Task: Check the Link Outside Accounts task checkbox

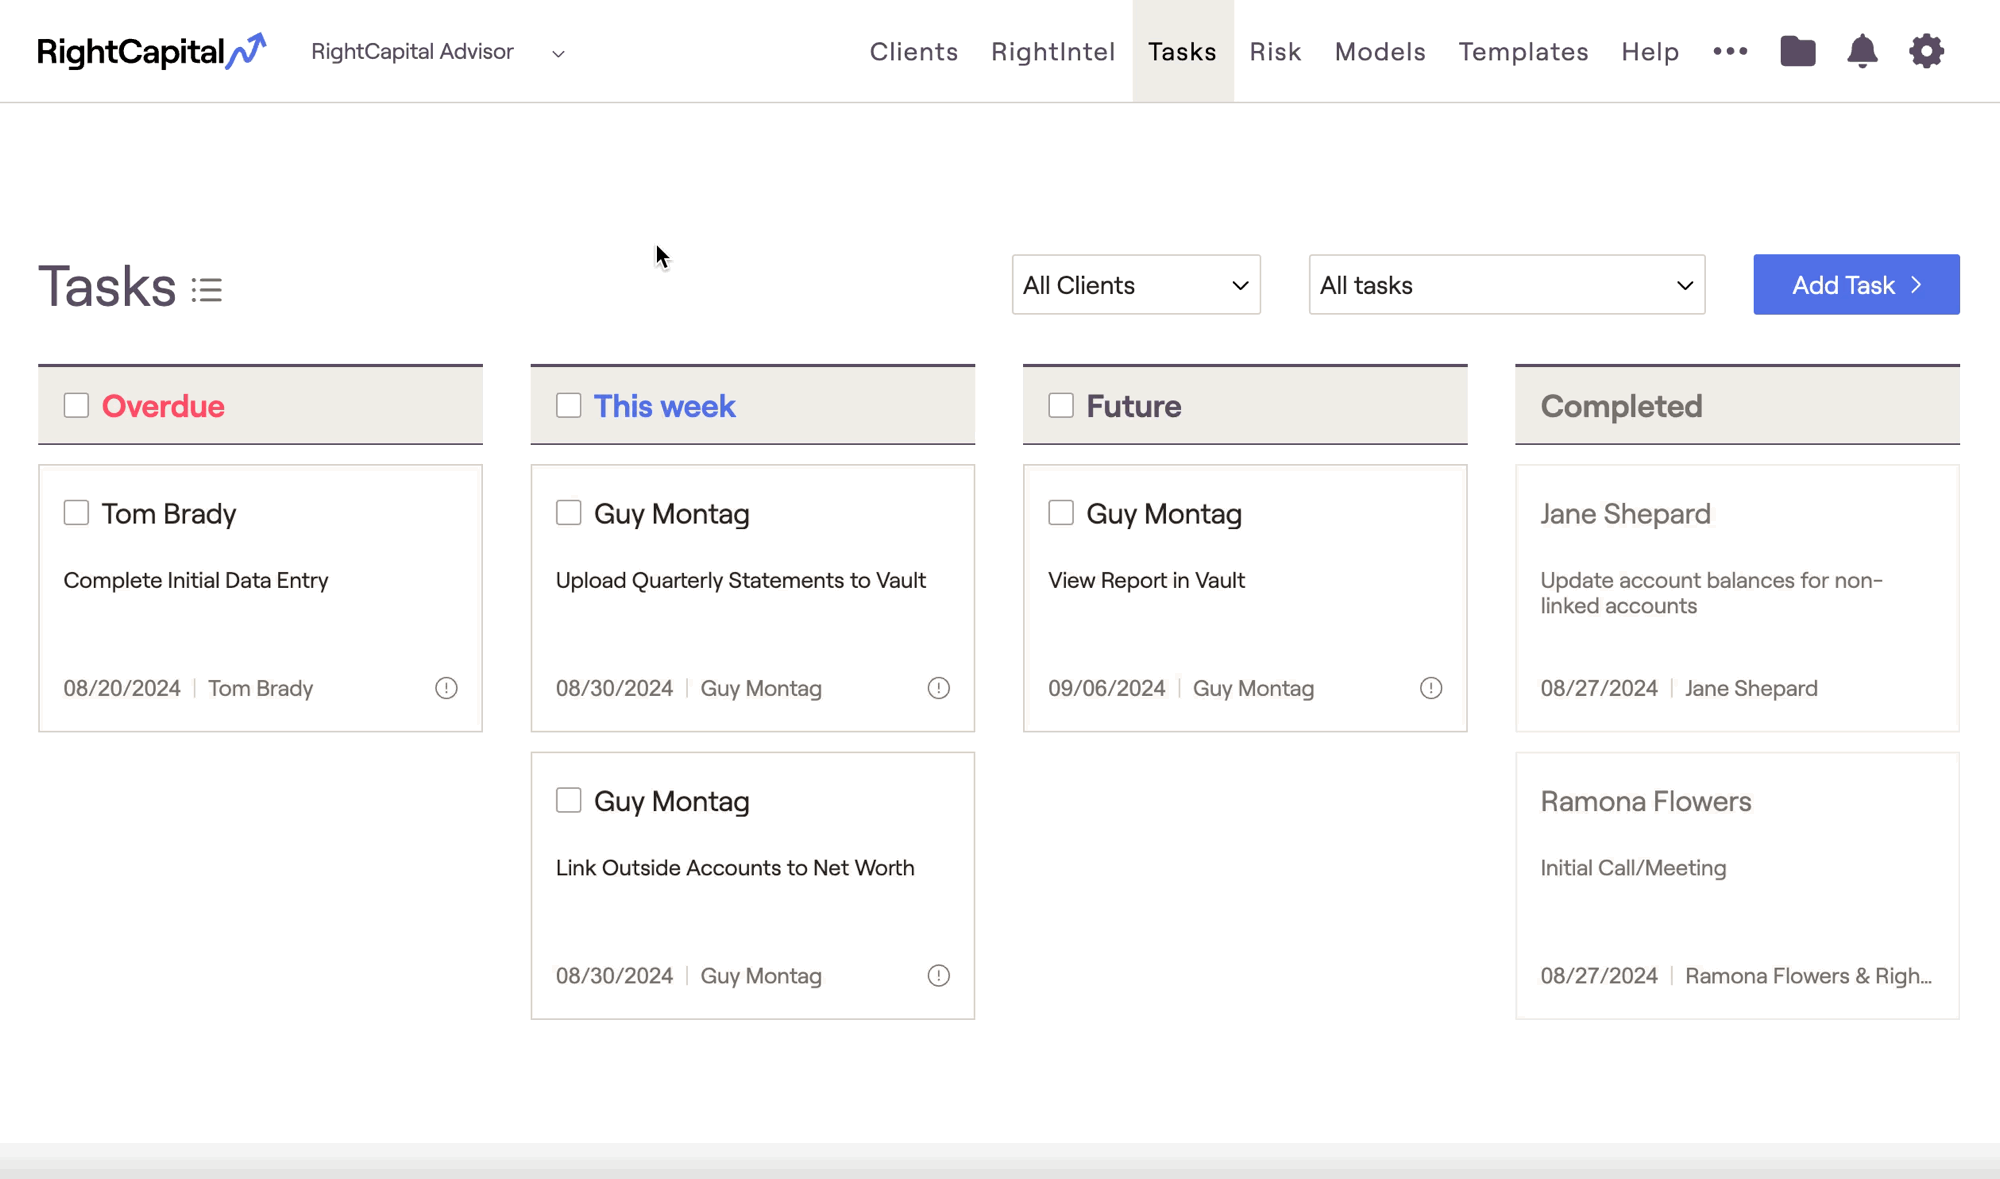Action: [568, 801]
